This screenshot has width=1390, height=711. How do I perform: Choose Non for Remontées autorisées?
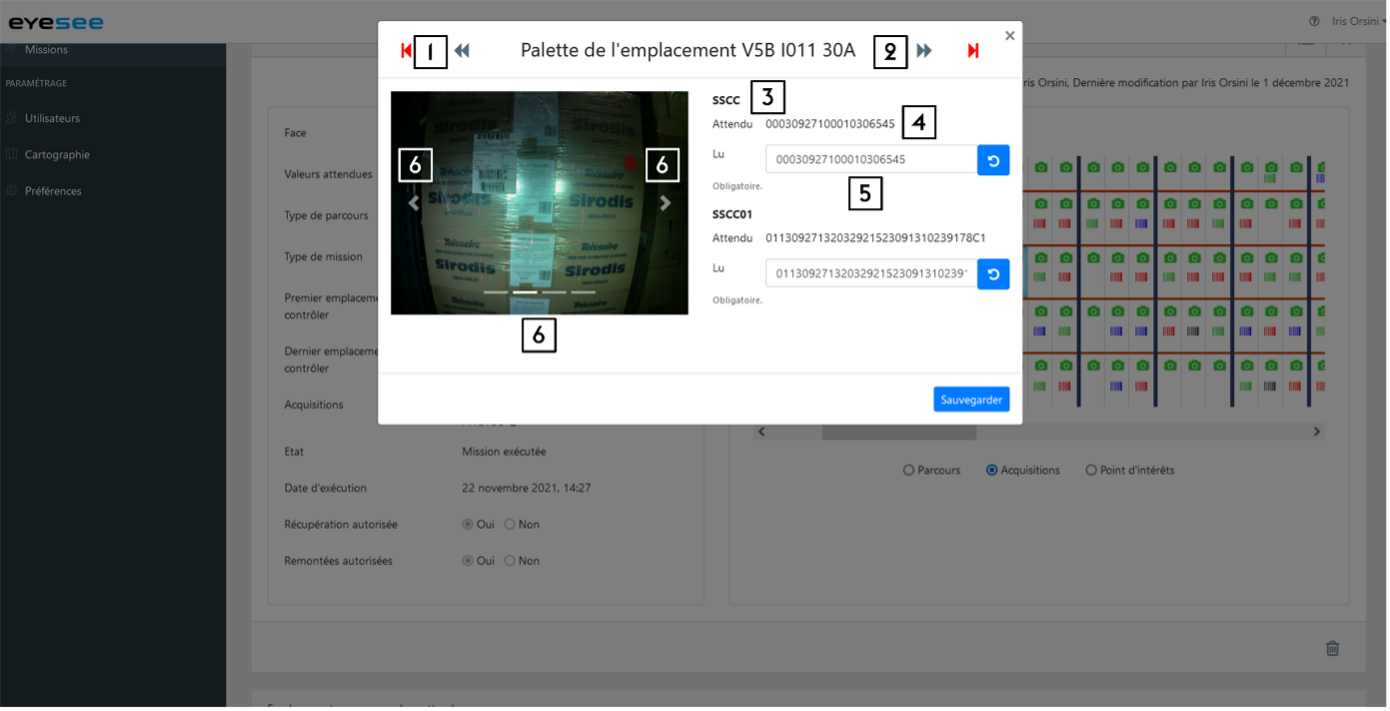pyautogui.click(x=510, y=561)
